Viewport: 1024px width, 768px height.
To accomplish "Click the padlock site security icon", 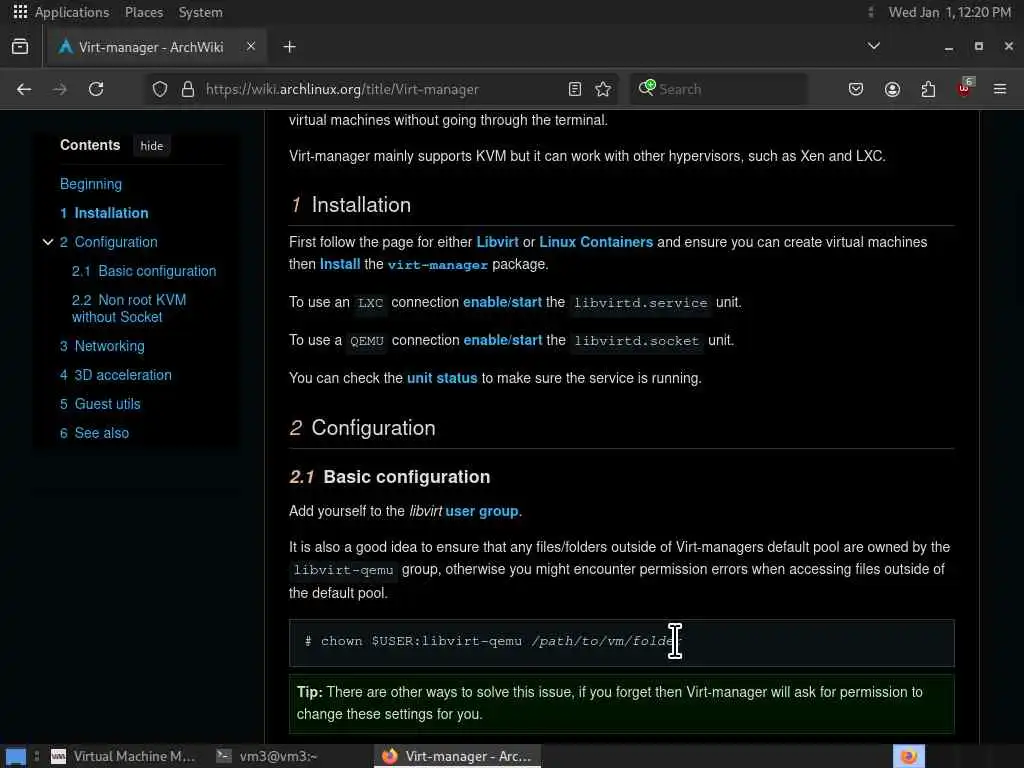I will tap(188, 89).
